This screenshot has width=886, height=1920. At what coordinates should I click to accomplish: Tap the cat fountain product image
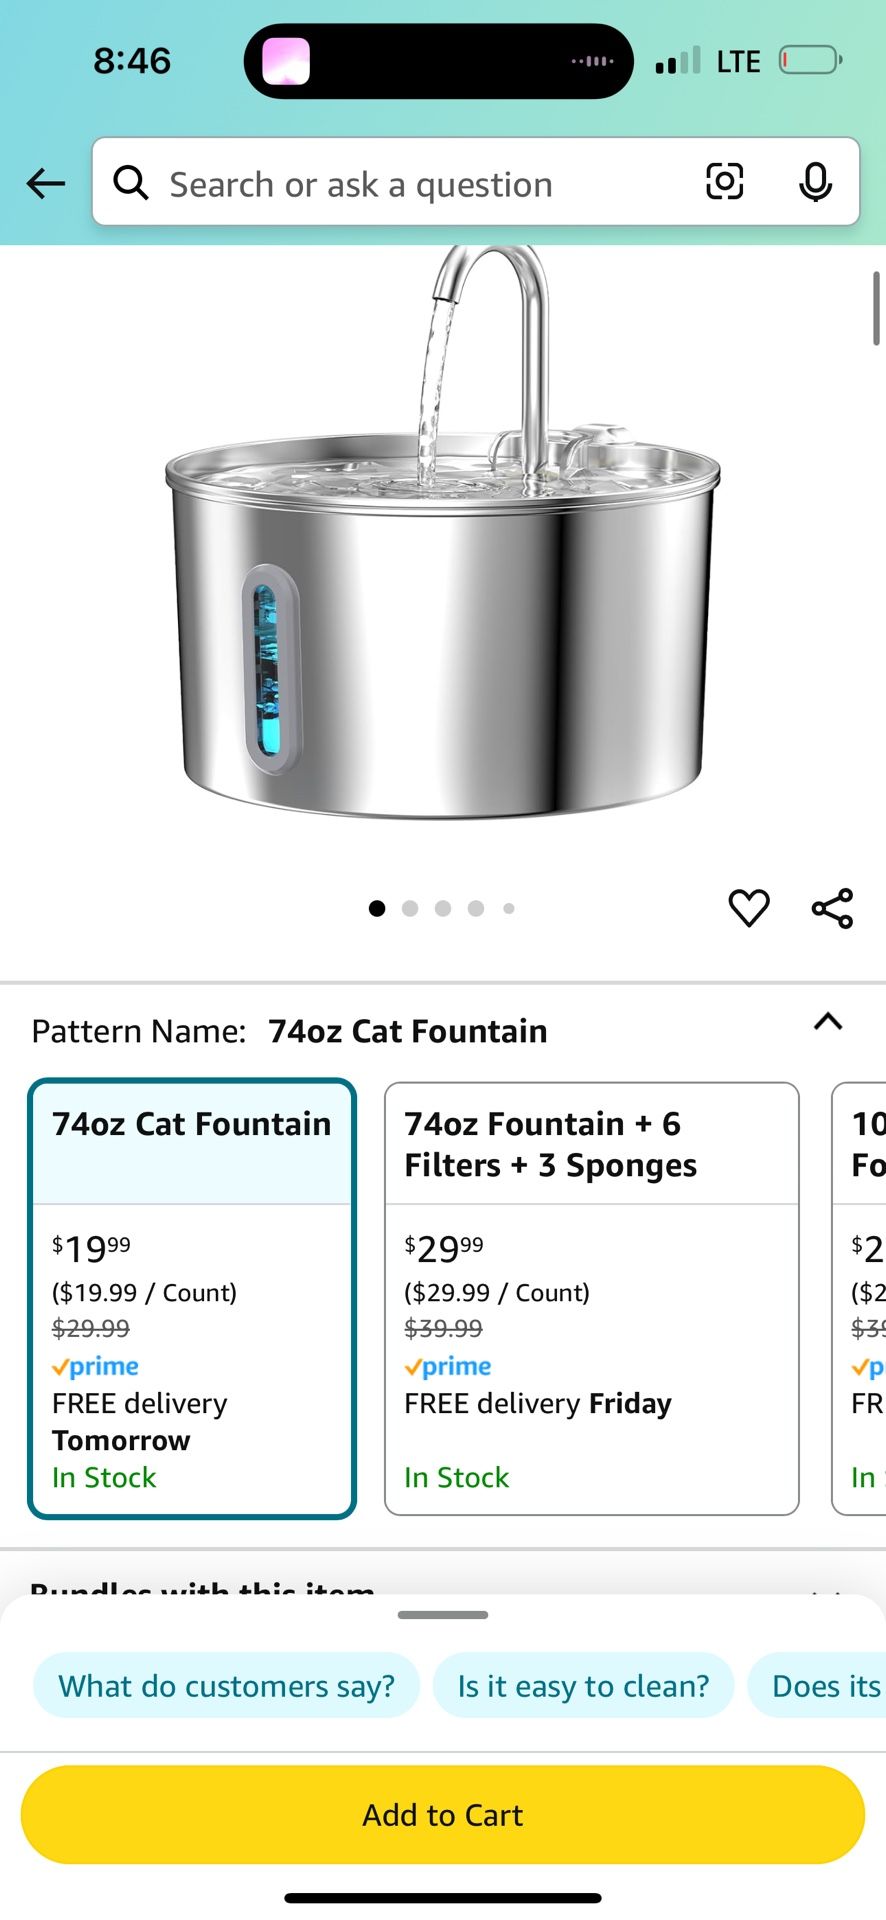click(x=443, y=560)
